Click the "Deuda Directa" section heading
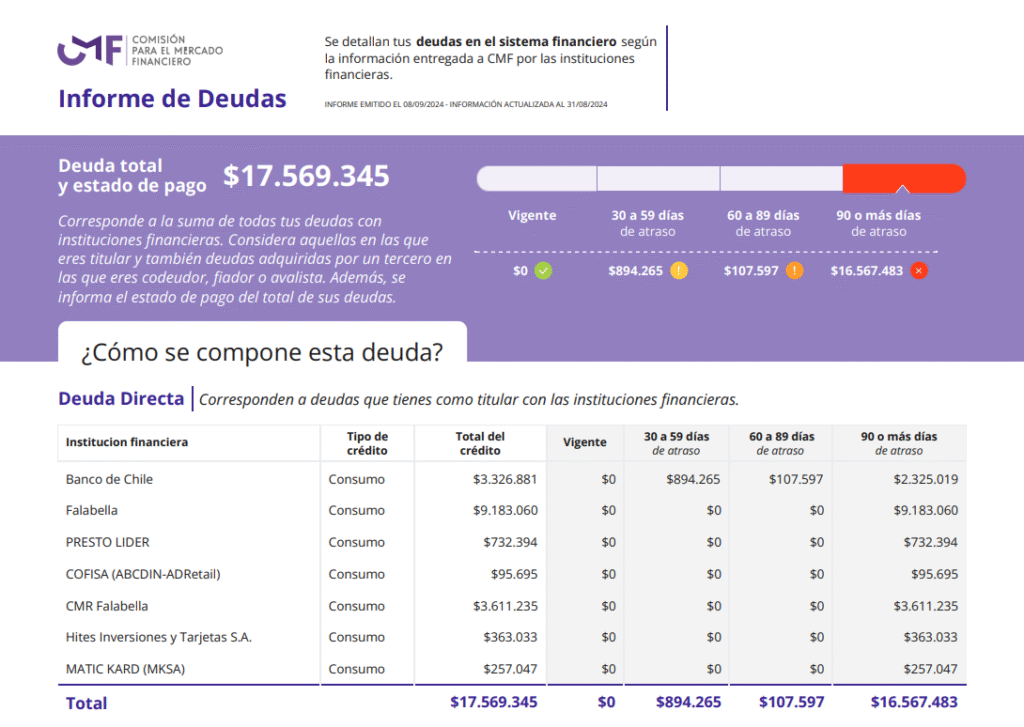The height and width of the screenshot is (727, 1024). [x=121, y=399]
